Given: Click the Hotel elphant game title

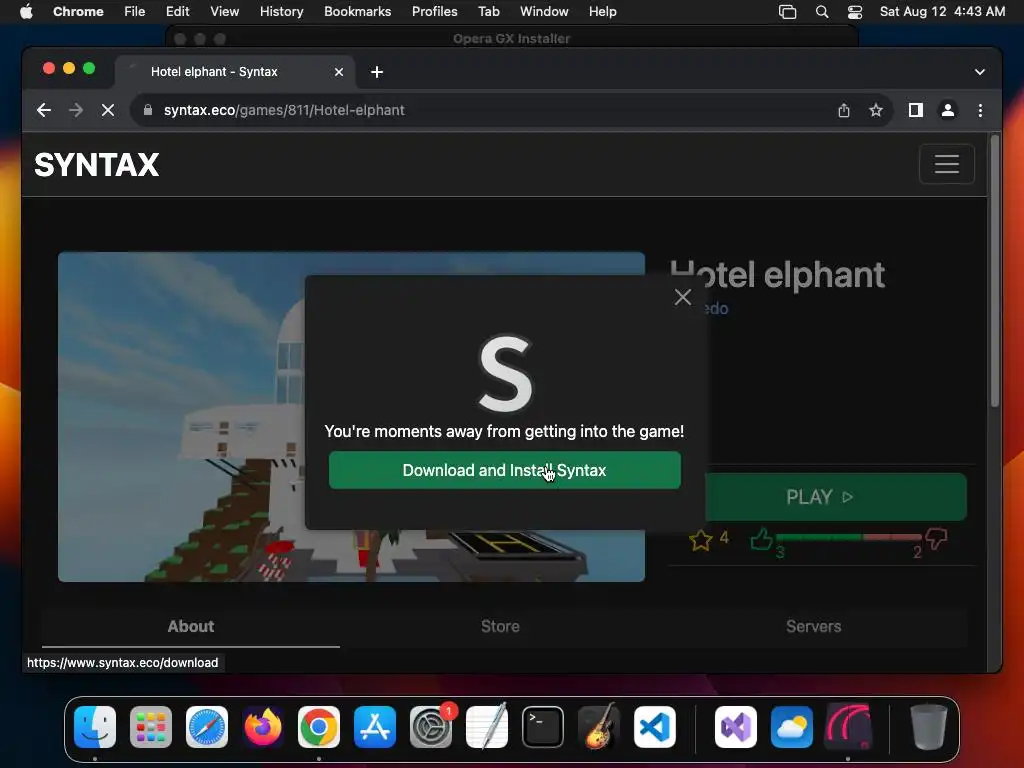Looking at the screenshot, I should (777, 275).
